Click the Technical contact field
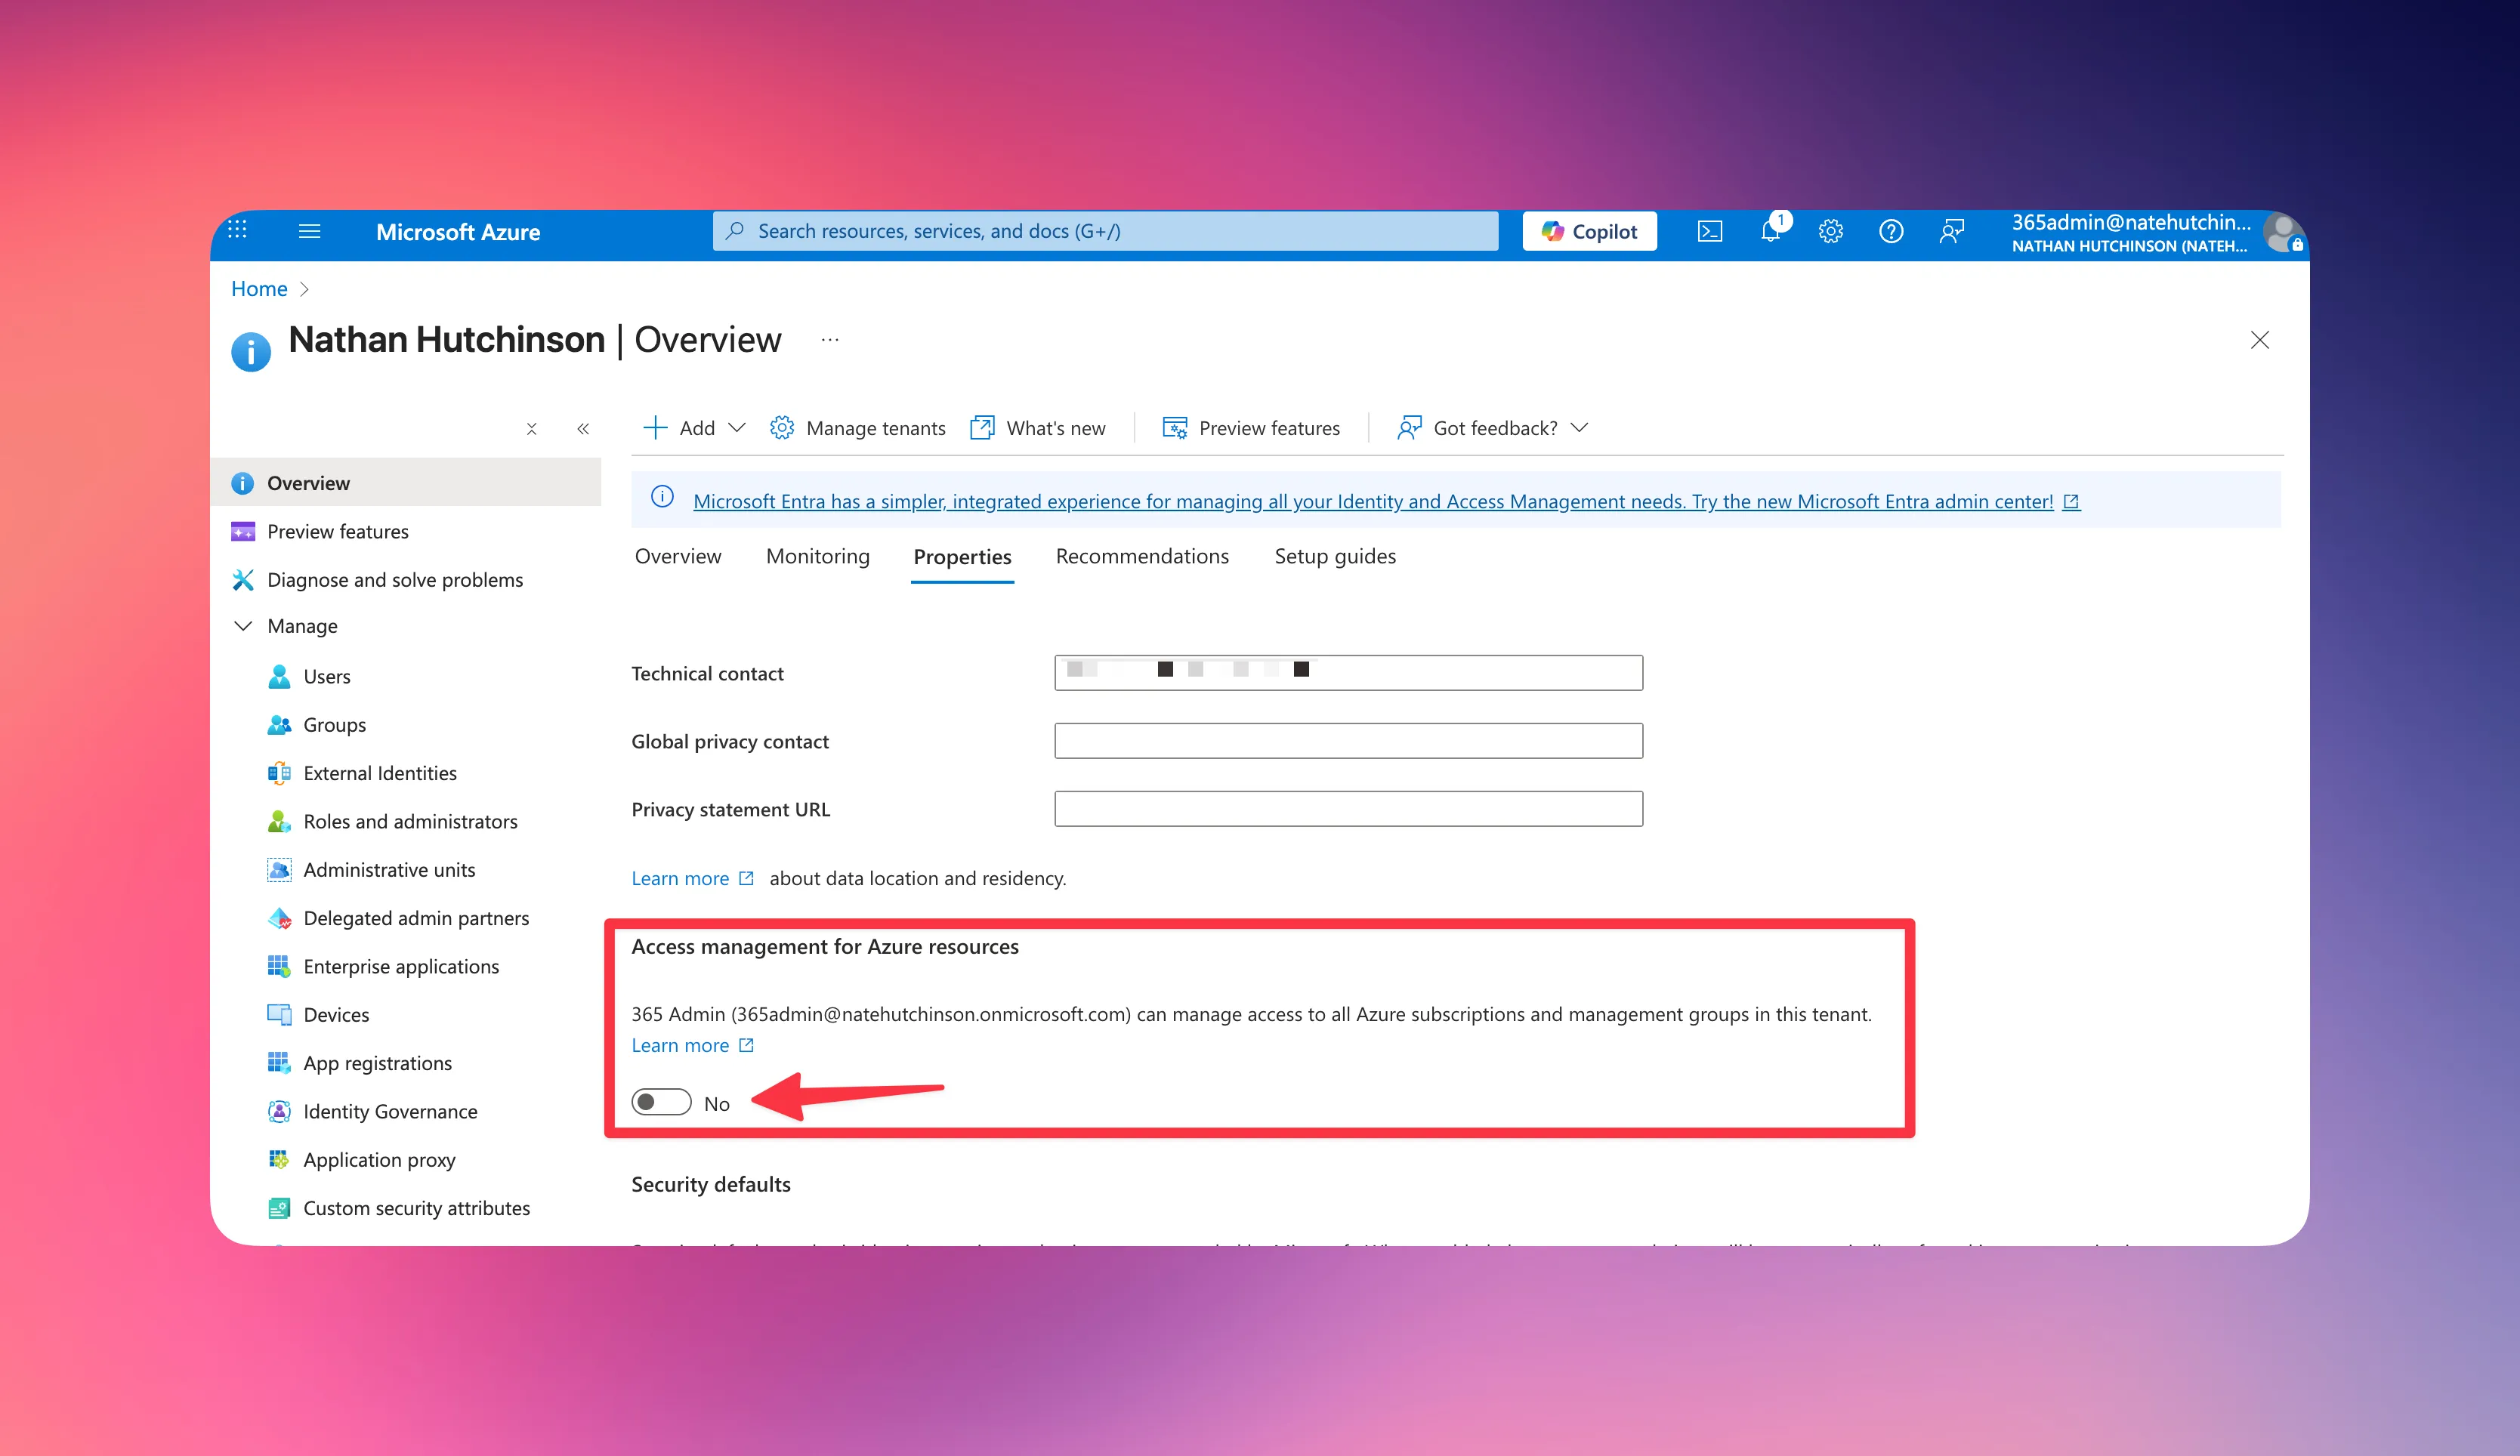 click(x=1348, y=673)
